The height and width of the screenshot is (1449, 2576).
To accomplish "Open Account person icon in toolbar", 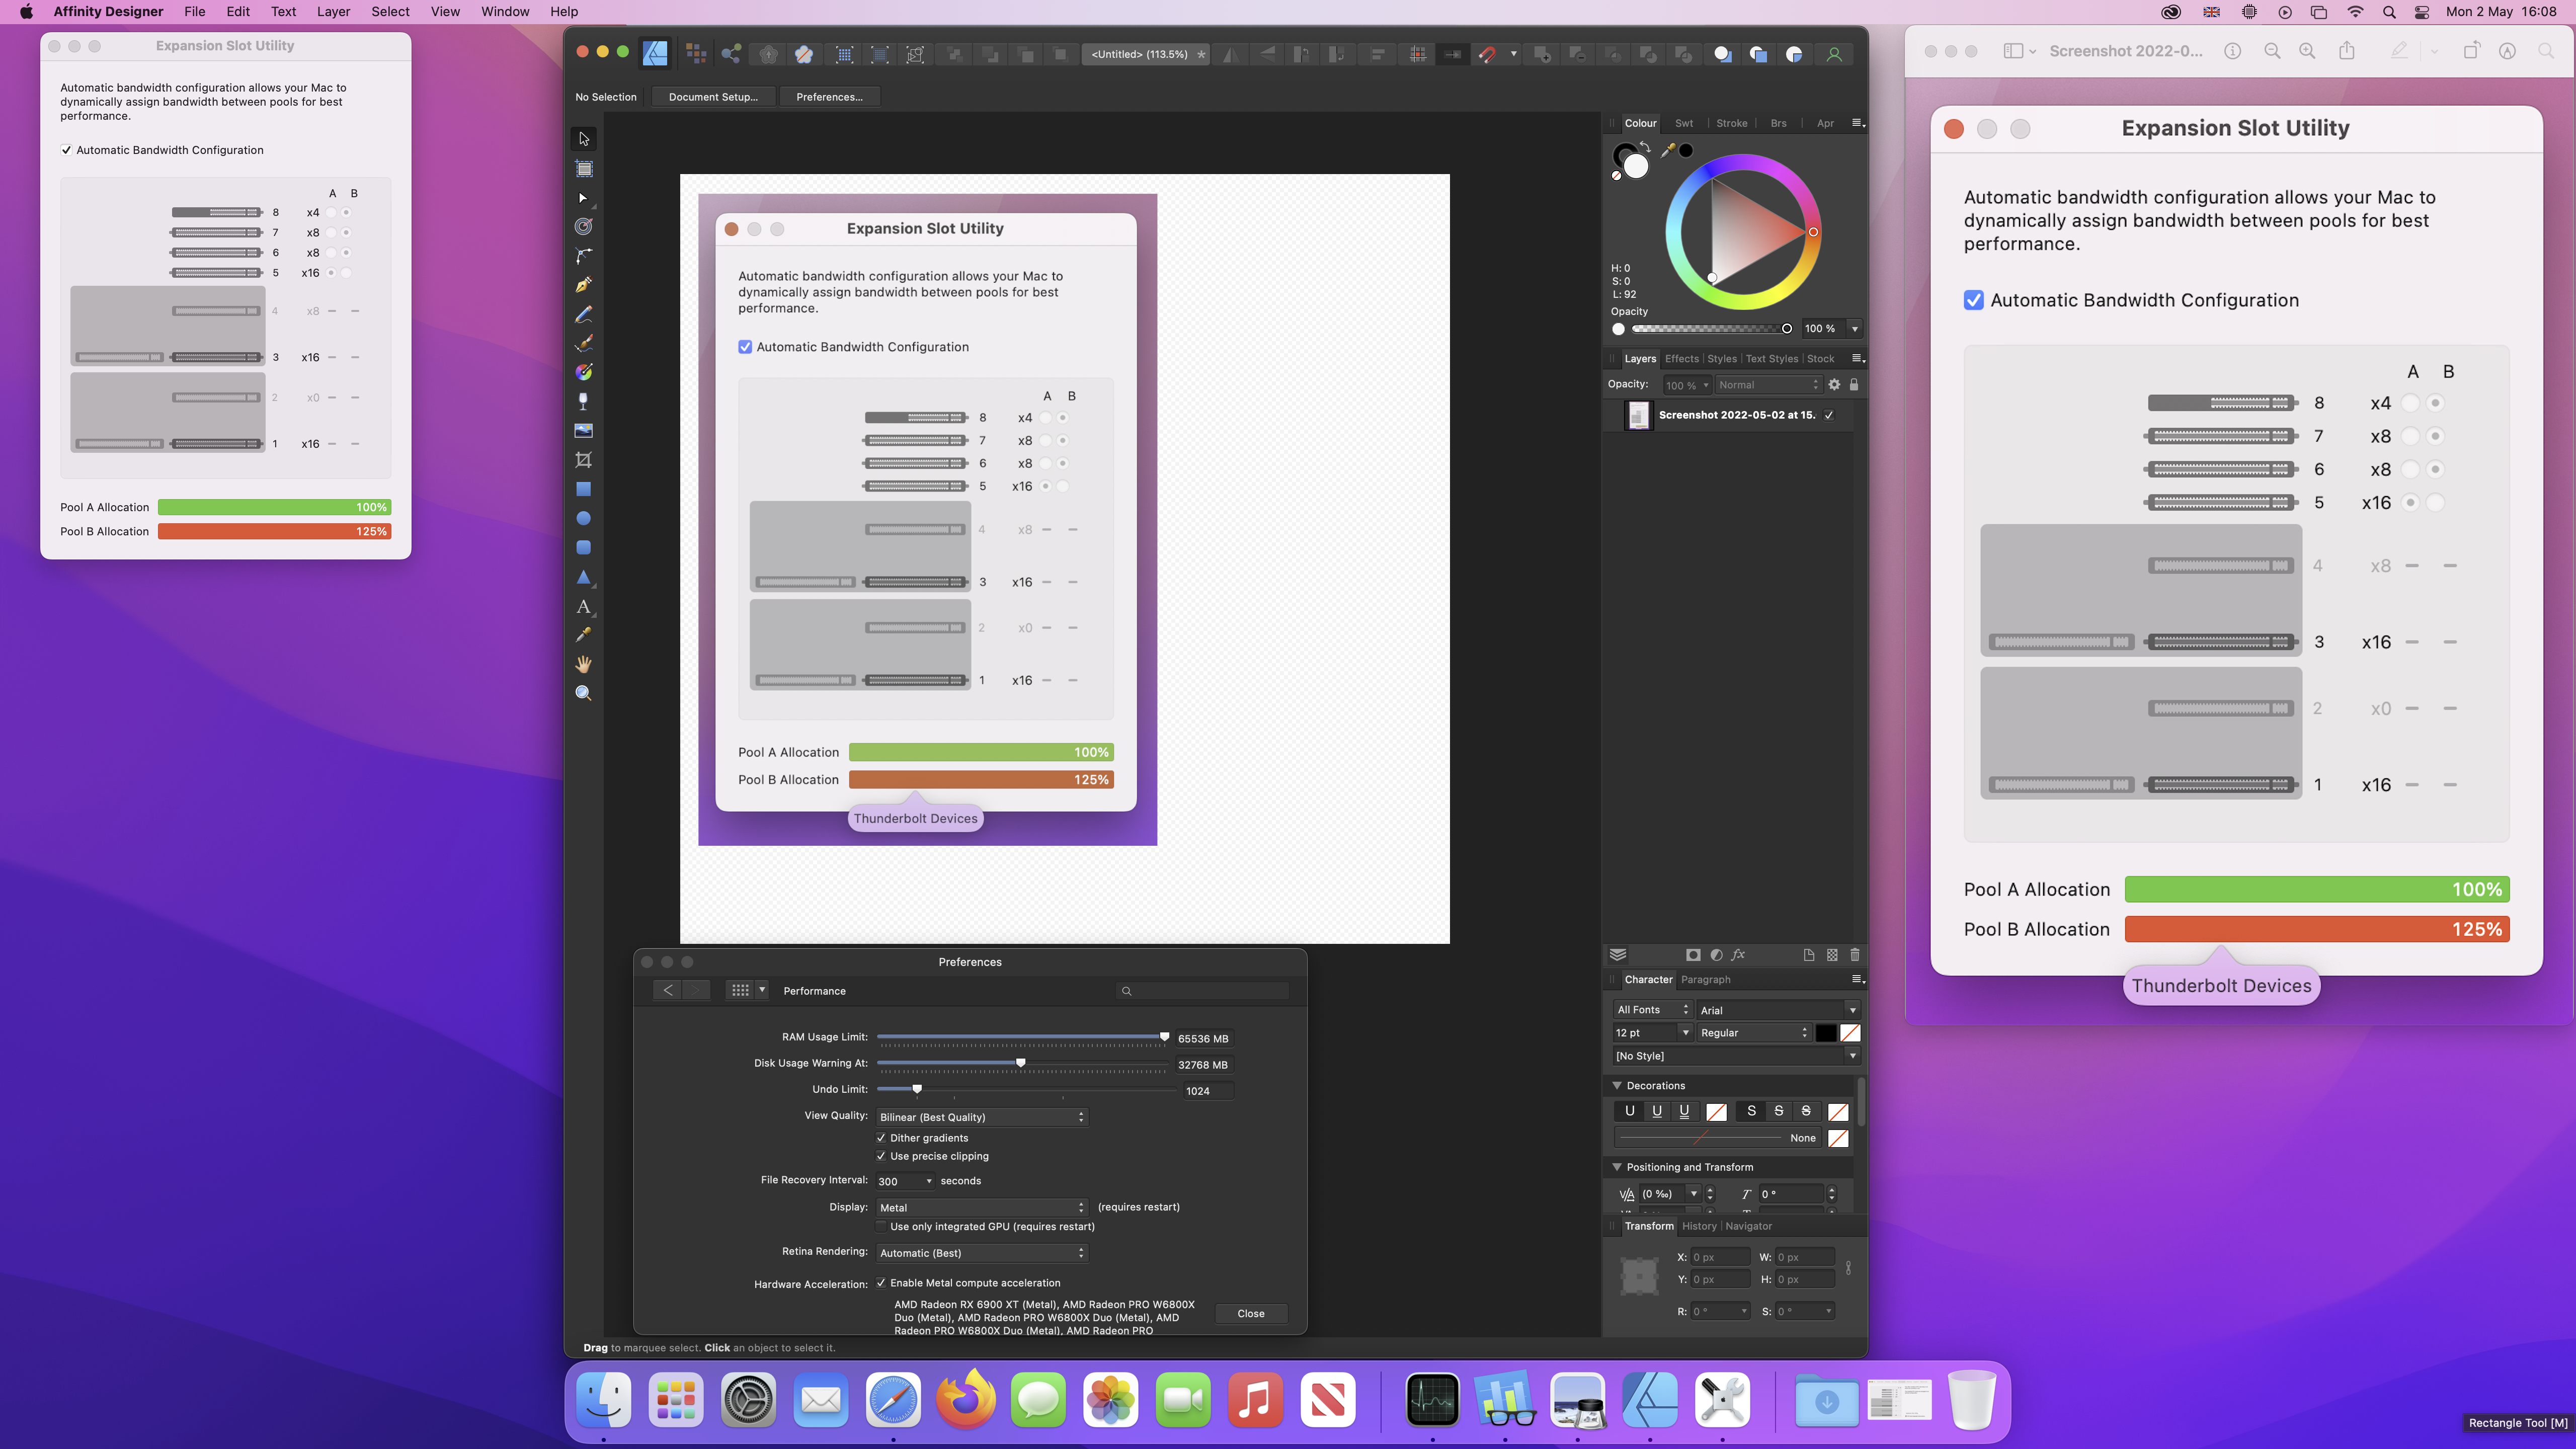I will [x=1834, y=54].
